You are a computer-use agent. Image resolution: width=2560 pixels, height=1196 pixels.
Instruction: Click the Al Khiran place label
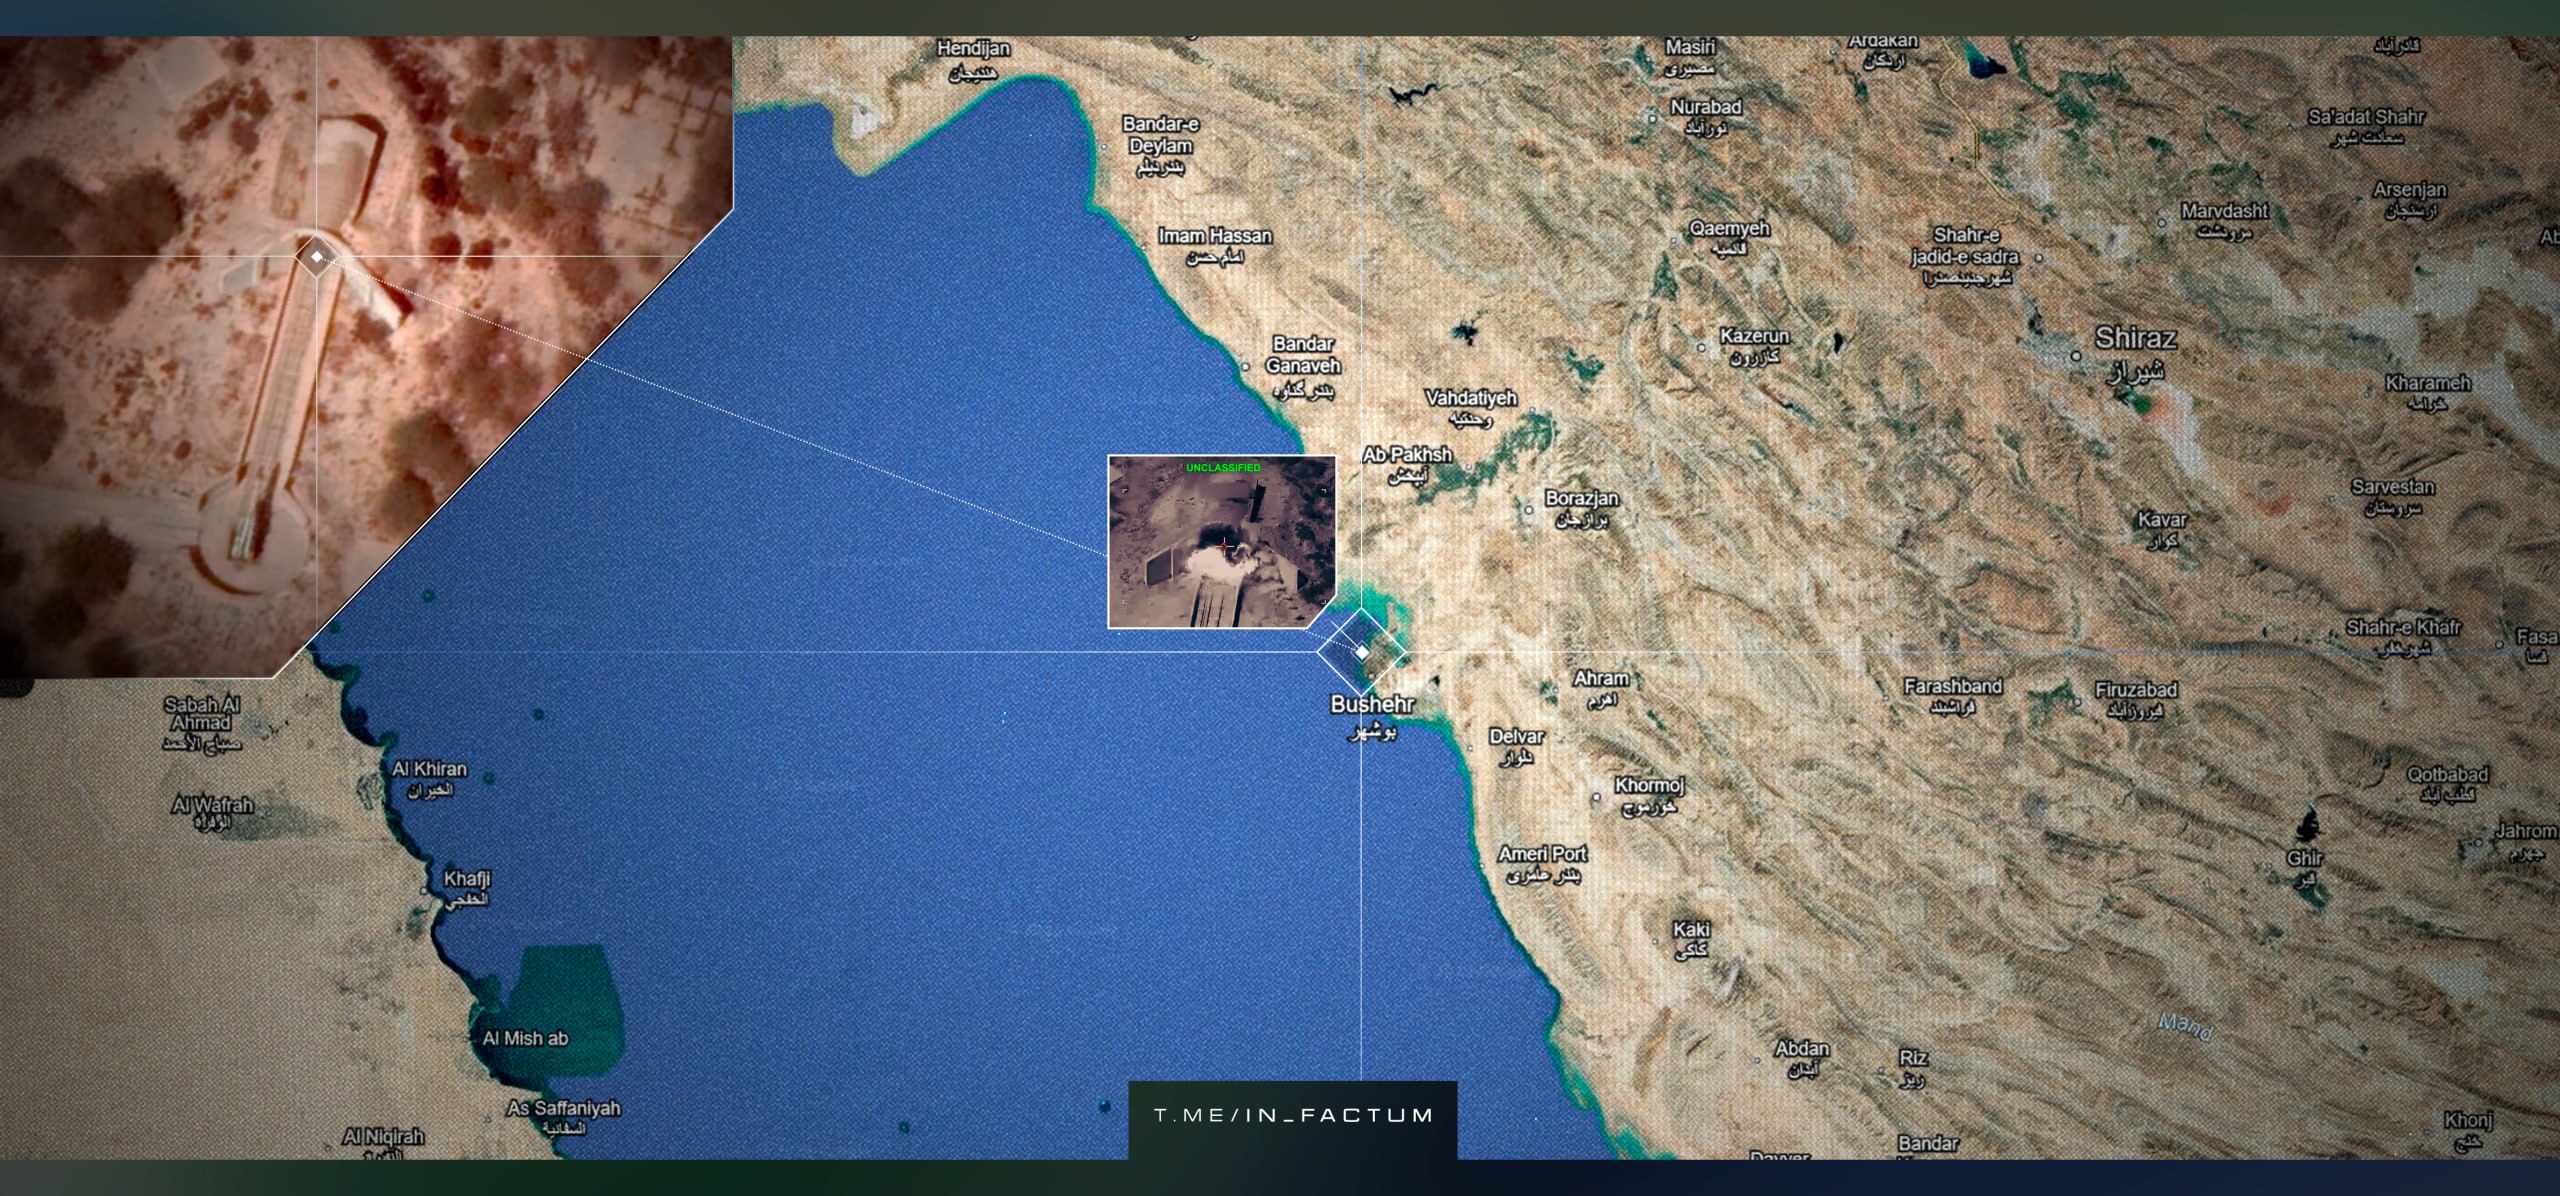[430, 769]
